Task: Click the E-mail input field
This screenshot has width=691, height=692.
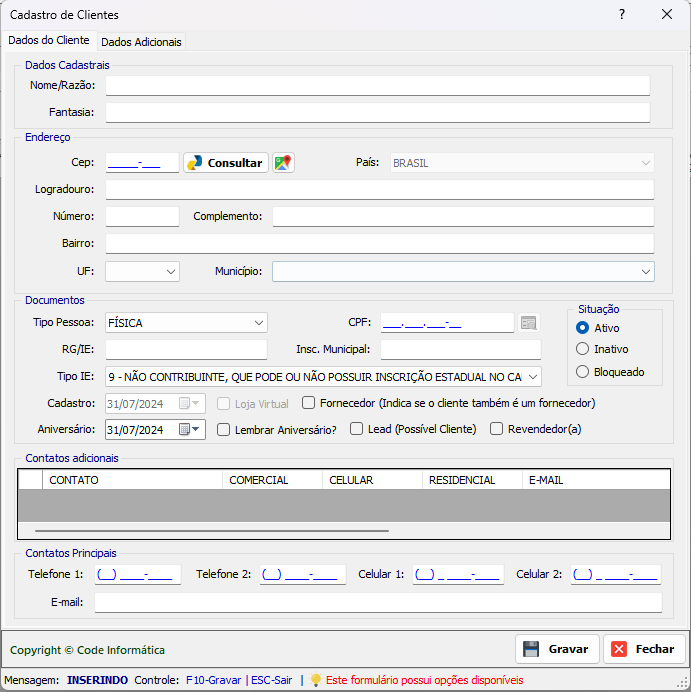Action: click(x=379, y=602)
